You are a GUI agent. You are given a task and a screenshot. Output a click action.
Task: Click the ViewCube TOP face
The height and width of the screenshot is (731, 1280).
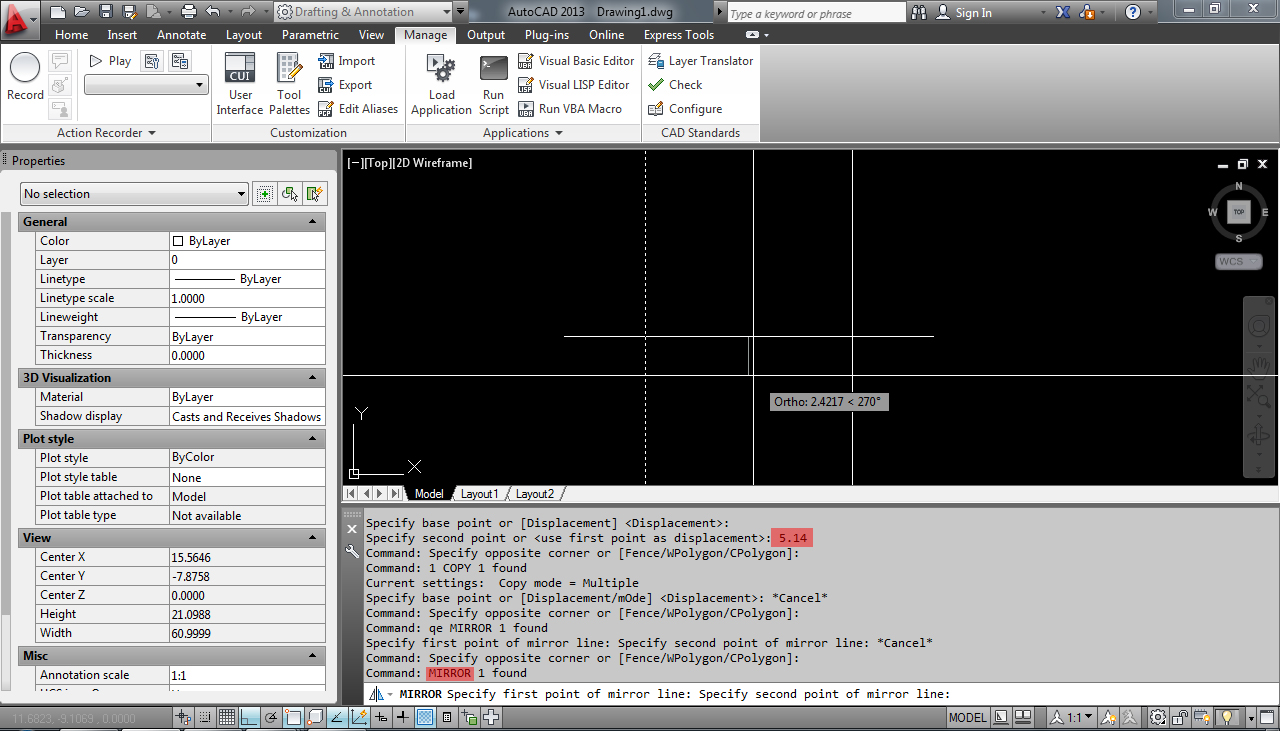tap(1239, 212)
